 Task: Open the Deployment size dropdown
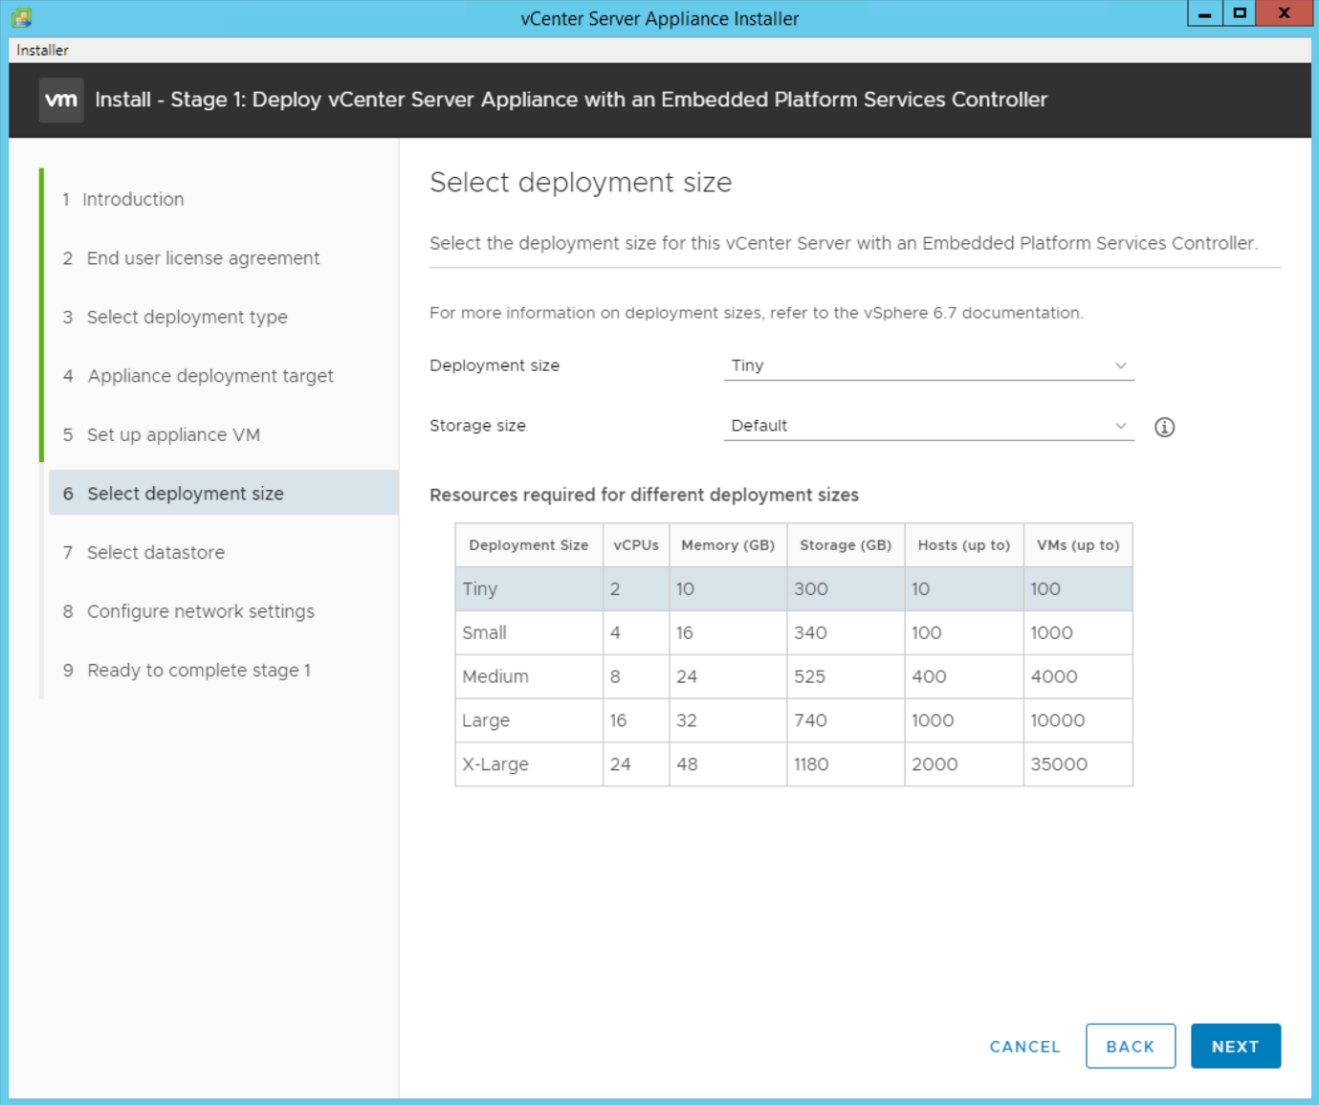coord(928,366)
